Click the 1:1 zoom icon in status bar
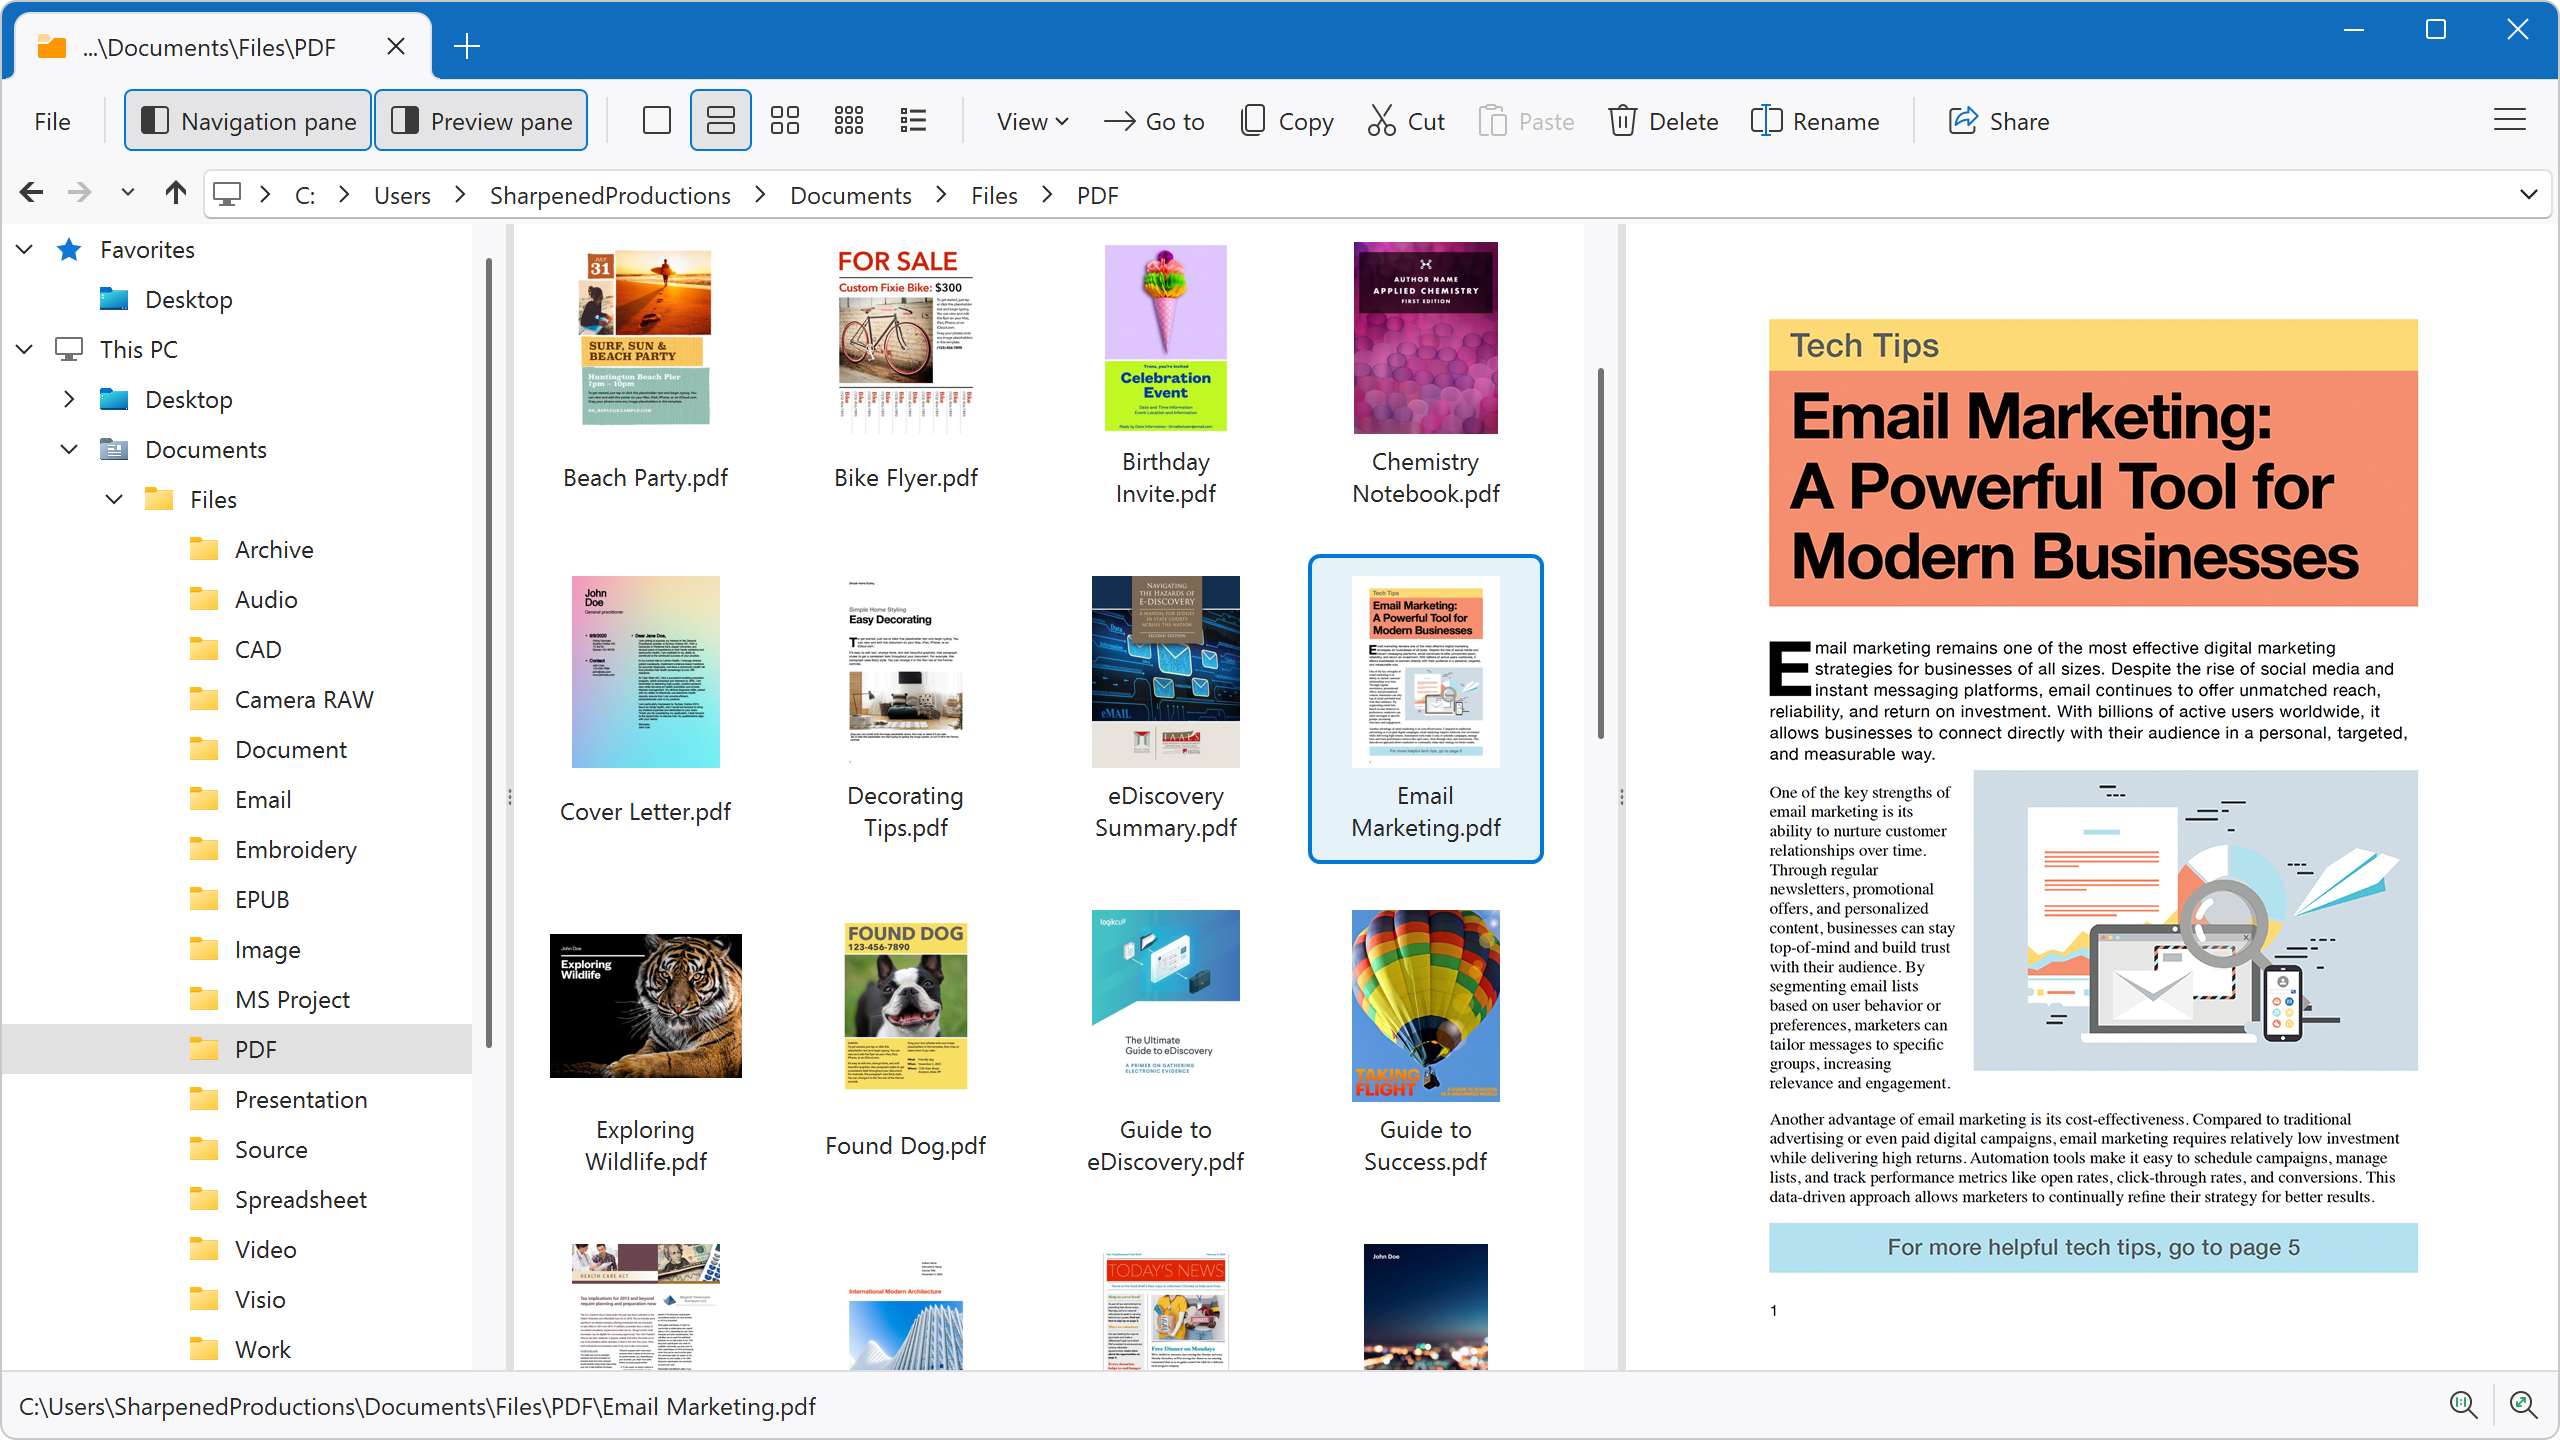 click(2463, 1405)
